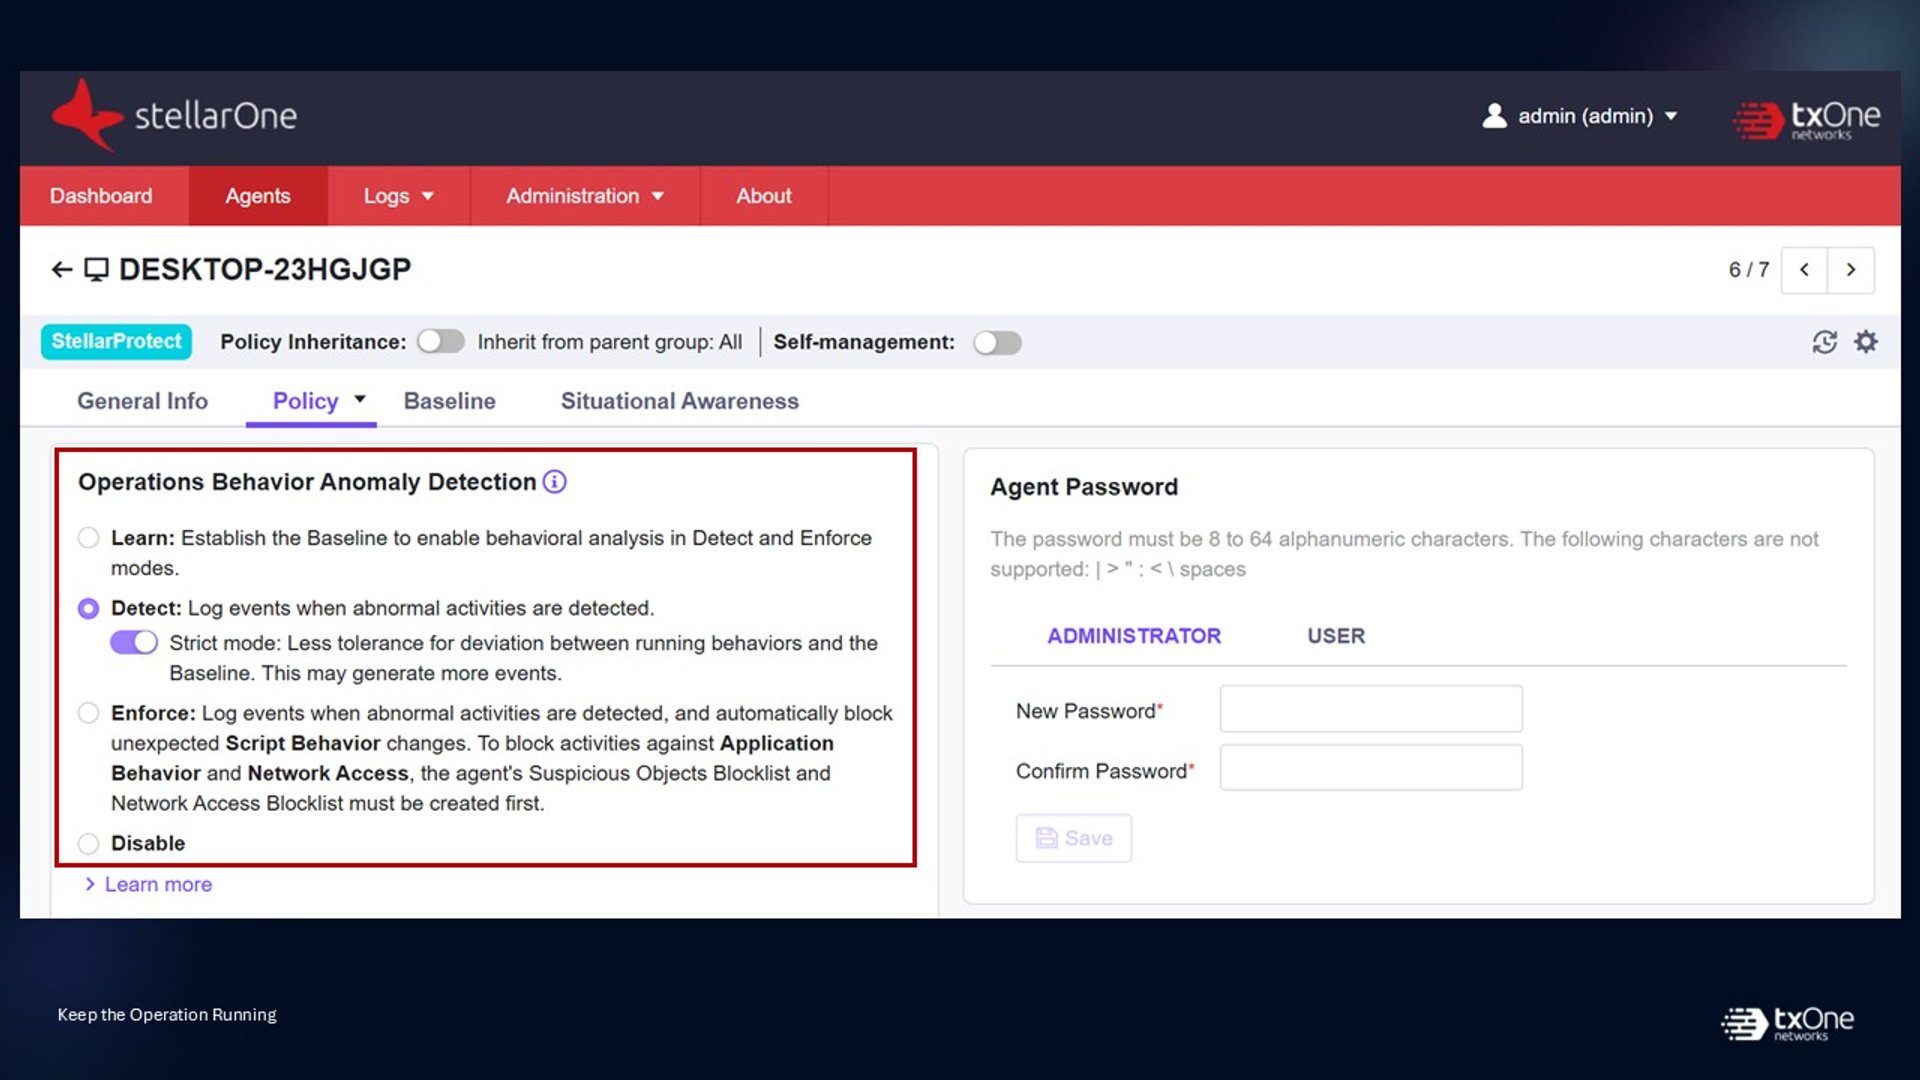This screenshot has height=1080, width=1920.
Task: Select the Enforce radio button
Action: point(89,713)
